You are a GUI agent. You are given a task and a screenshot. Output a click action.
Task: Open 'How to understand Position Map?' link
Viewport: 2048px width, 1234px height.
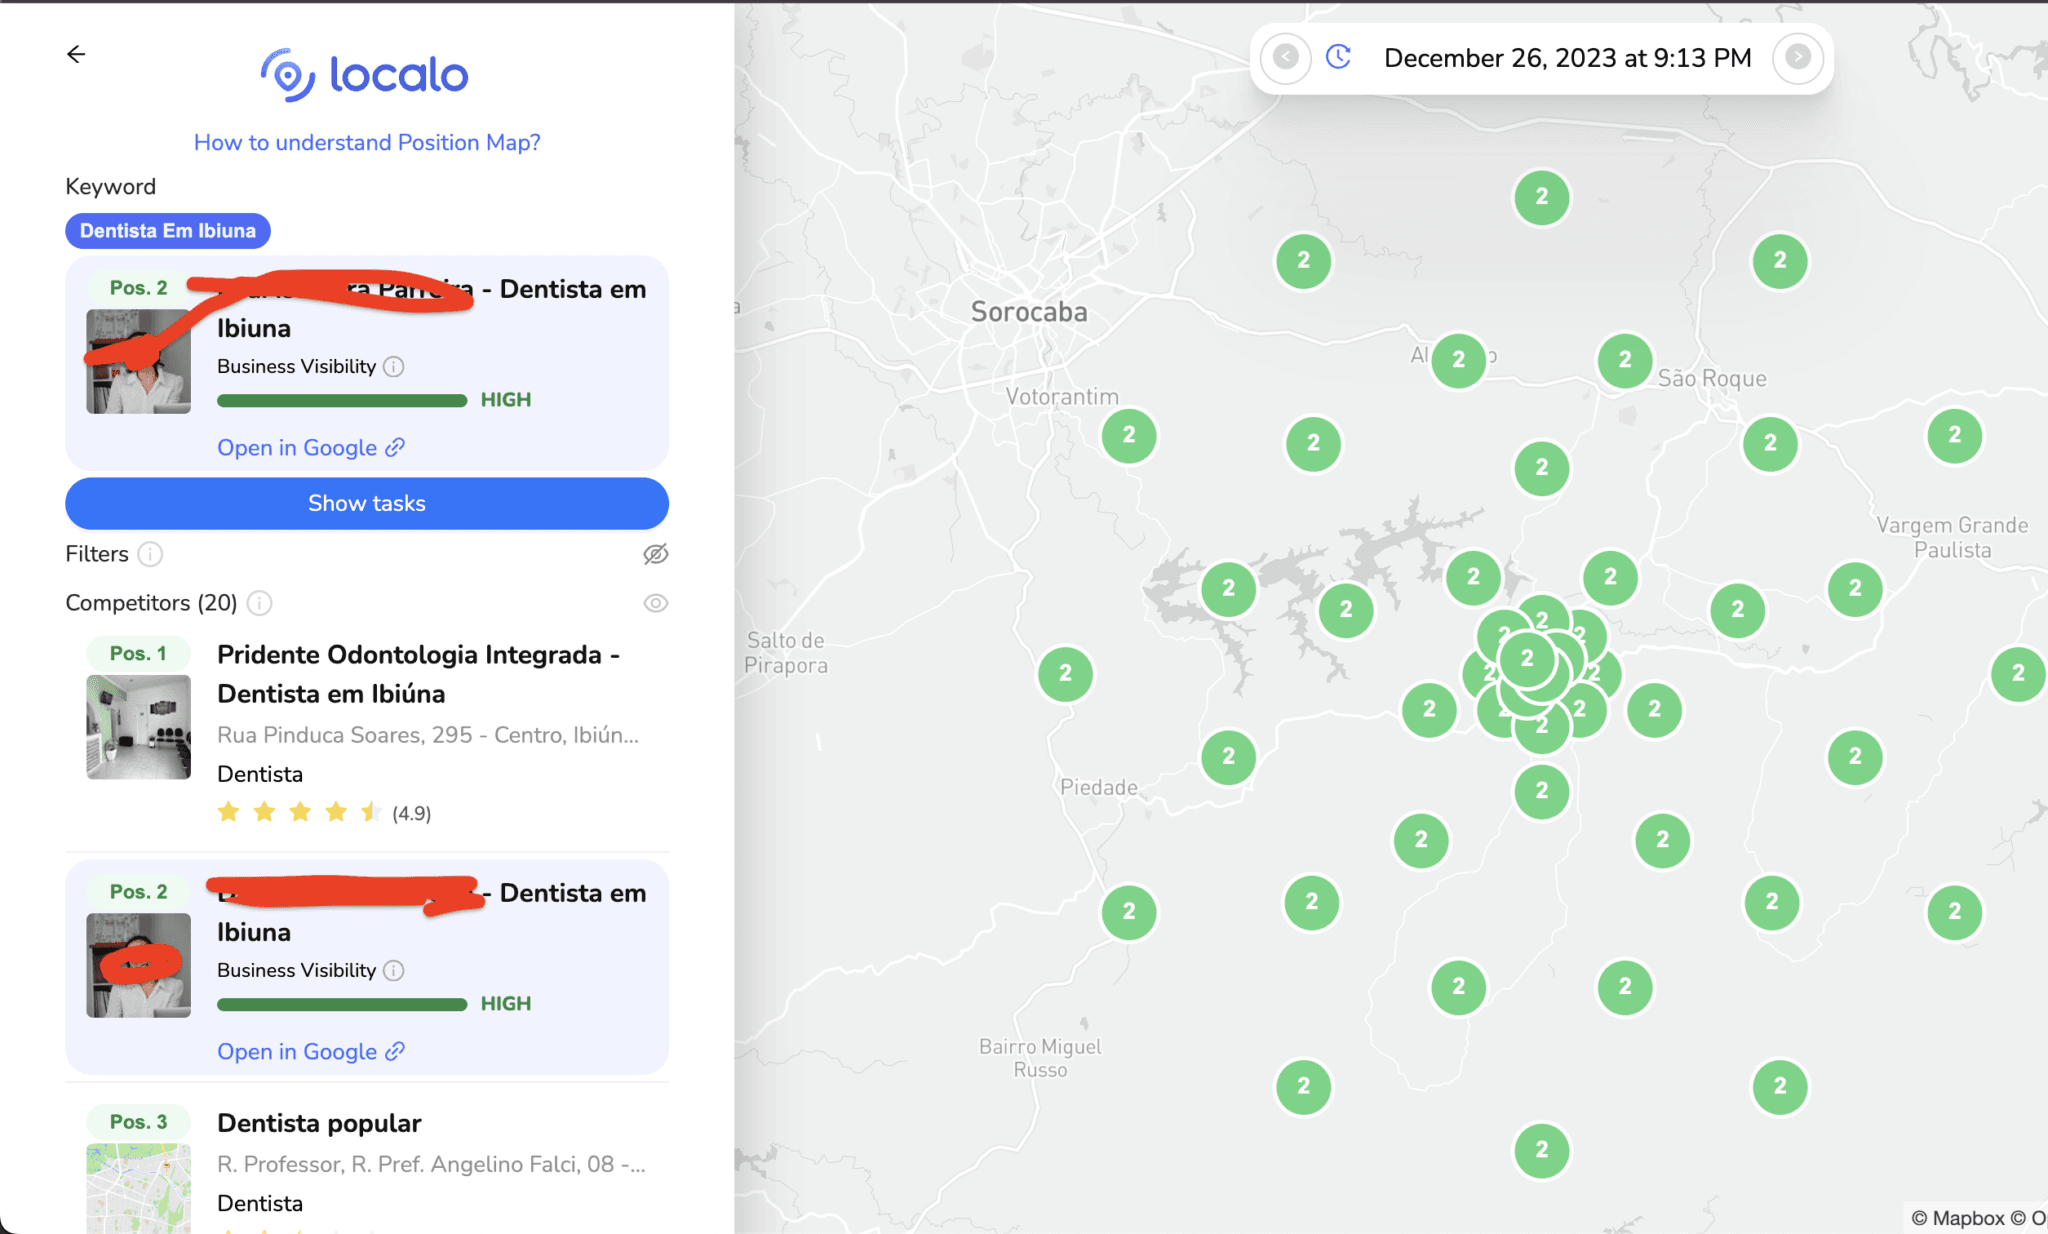coord(367,142)
